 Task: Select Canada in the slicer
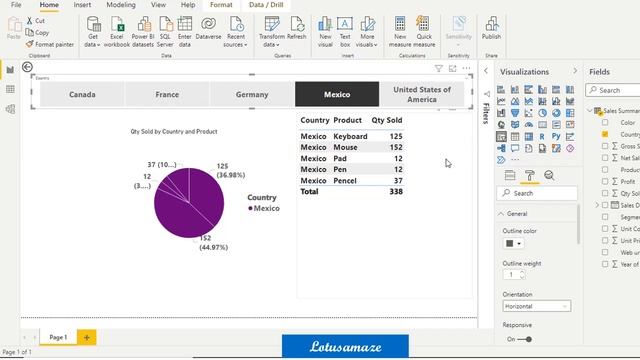point(82,94)
